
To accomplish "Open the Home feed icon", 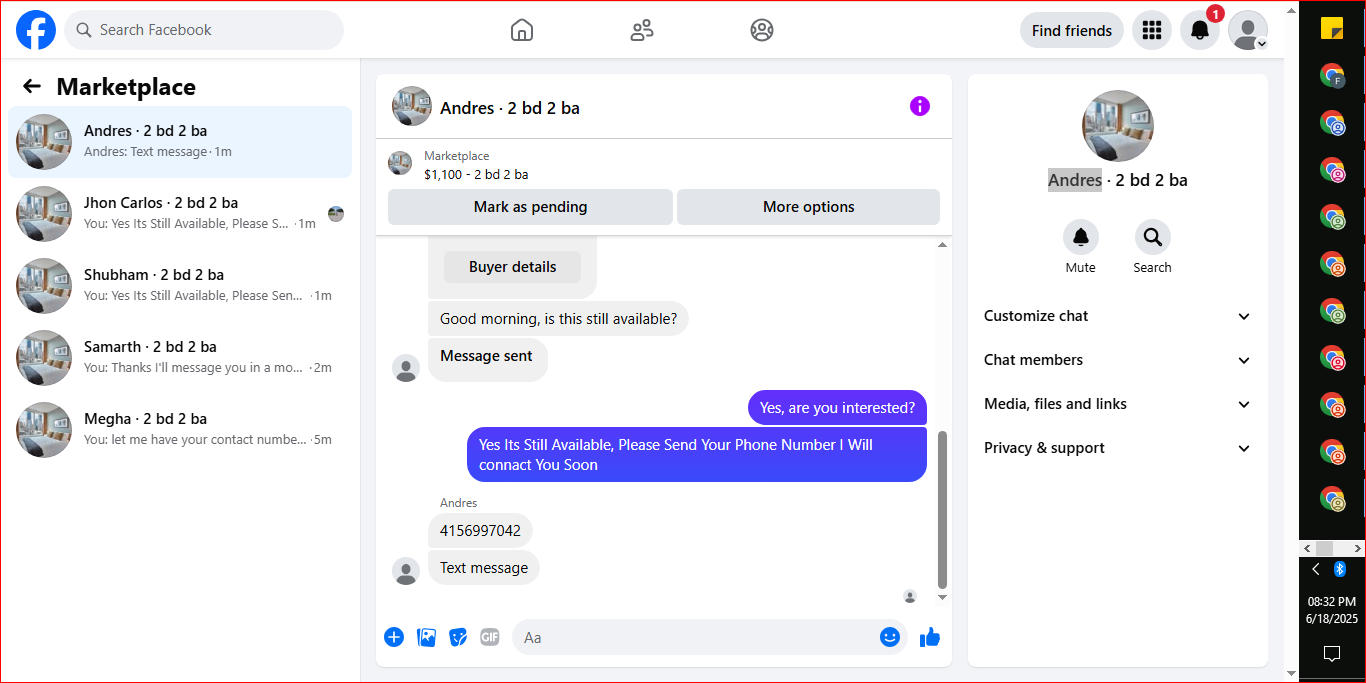I will click(522, 30).
